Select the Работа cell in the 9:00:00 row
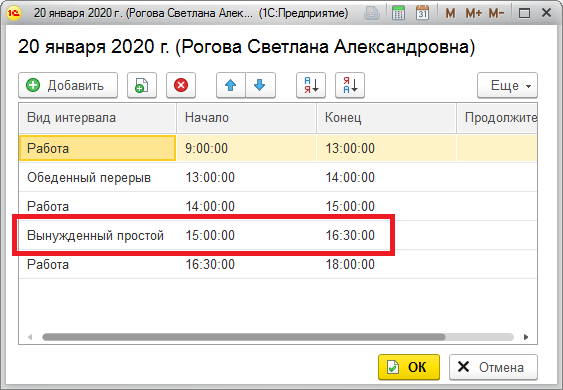The height and width of the screenshot is (390, 563). pyautogui.click(x=97, y=148)
